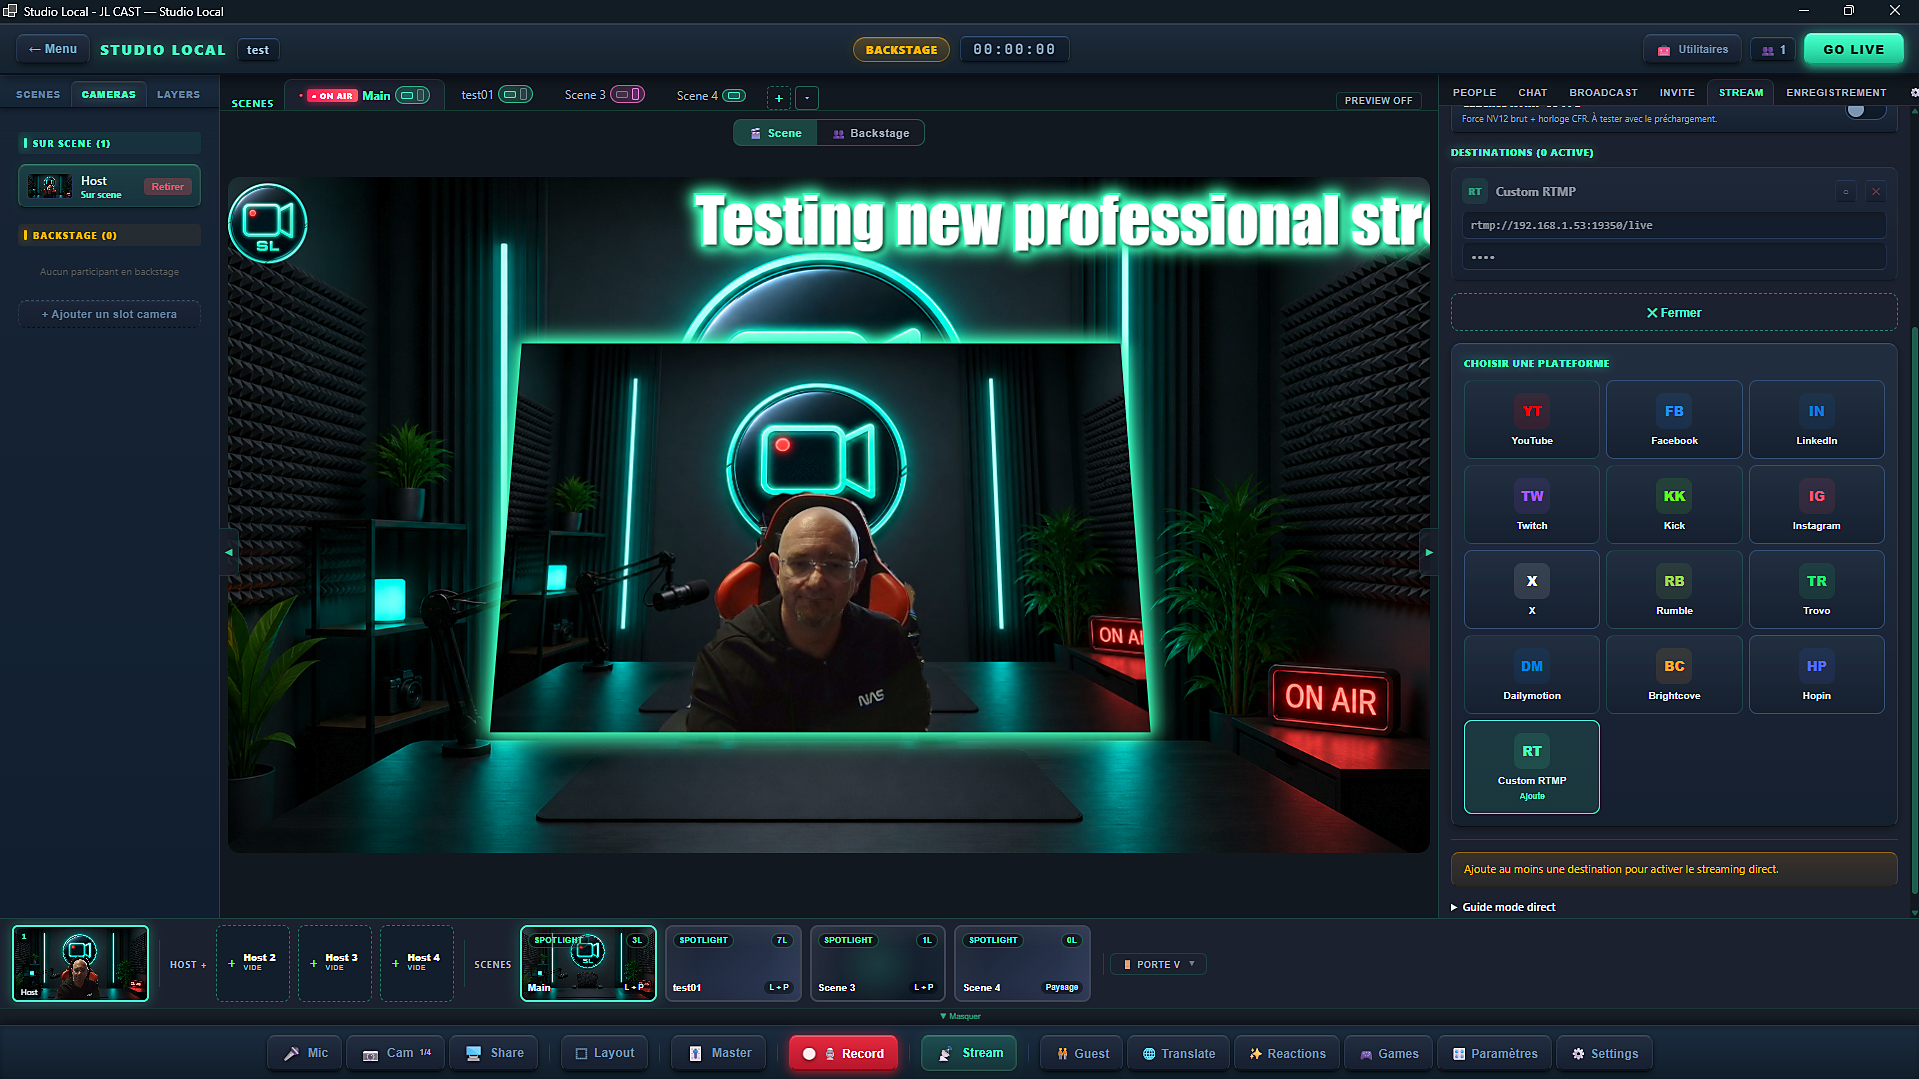This screenshot has height=1079, width=1919.
Task: Select the Custom RTMP platform tile
Action: (x=1531, y=767)
